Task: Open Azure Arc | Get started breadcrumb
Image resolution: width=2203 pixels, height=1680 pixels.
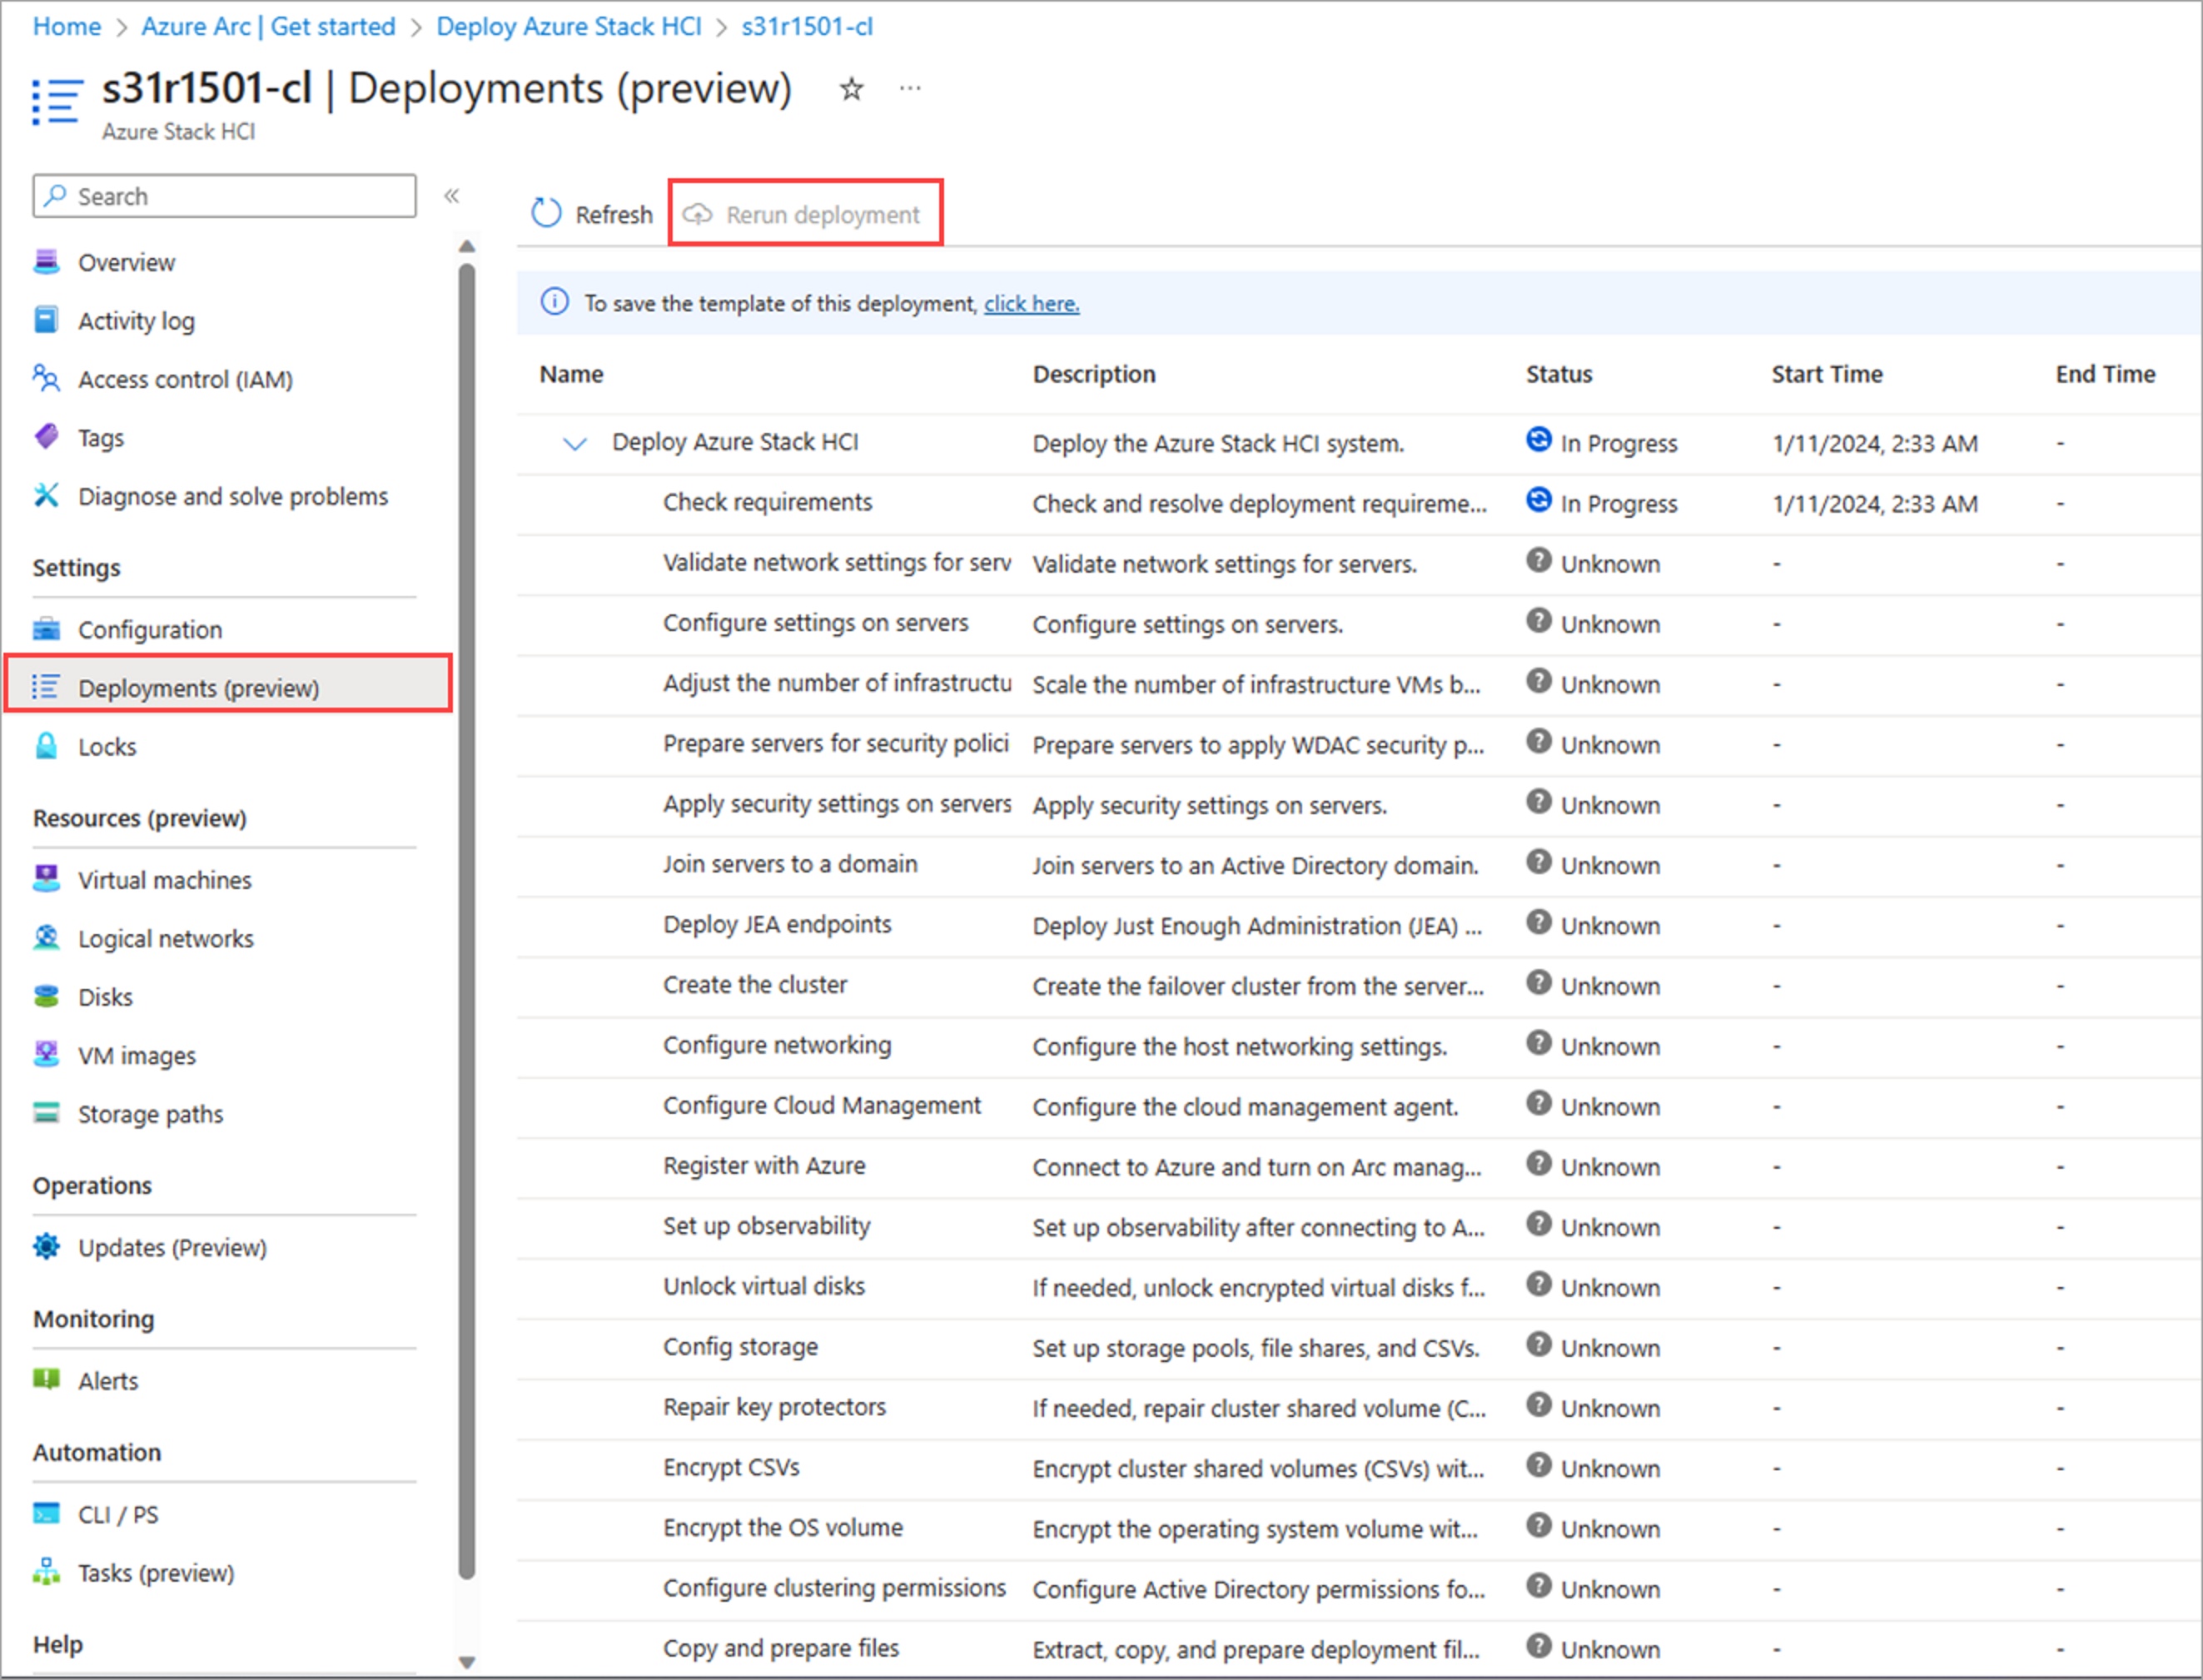Action: [268, 26]
